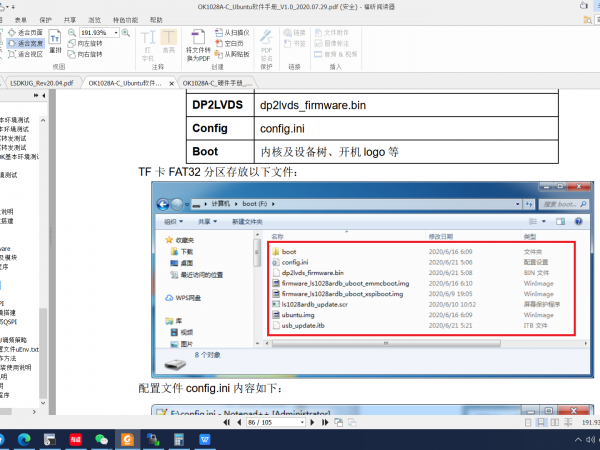Screen dimensions: 600x450
Task: Click 将文件转换为PDF convert icon
Action: point(199,47)
